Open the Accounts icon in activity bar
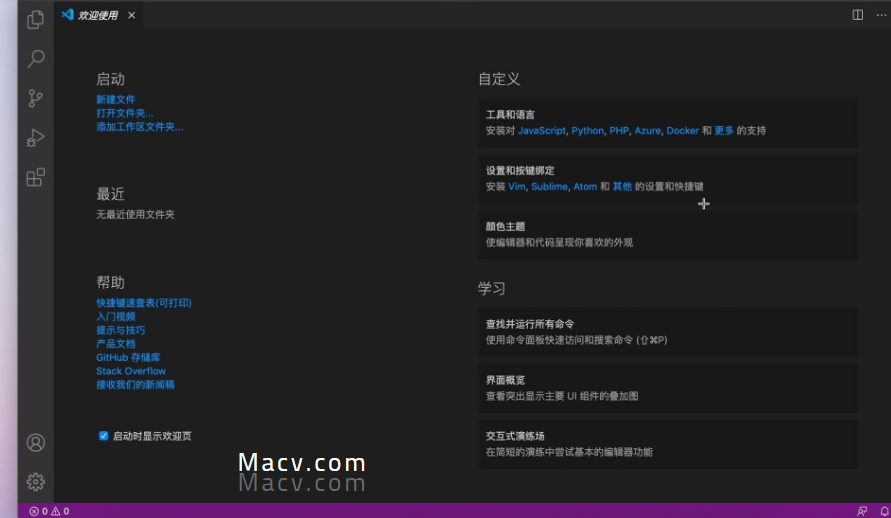Viewport: 891px width, 518px height. [x=35, y=442]
